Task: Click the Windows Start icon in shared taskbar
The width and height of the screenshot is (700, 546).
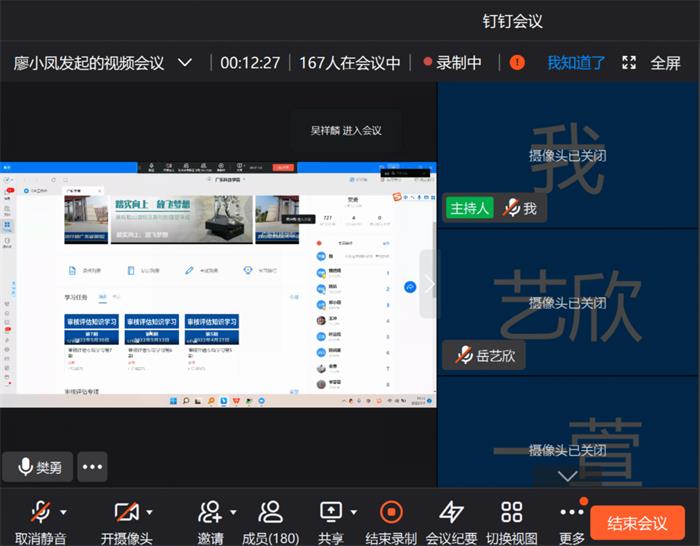Action: pyautogui.click(x=173, y=401)
